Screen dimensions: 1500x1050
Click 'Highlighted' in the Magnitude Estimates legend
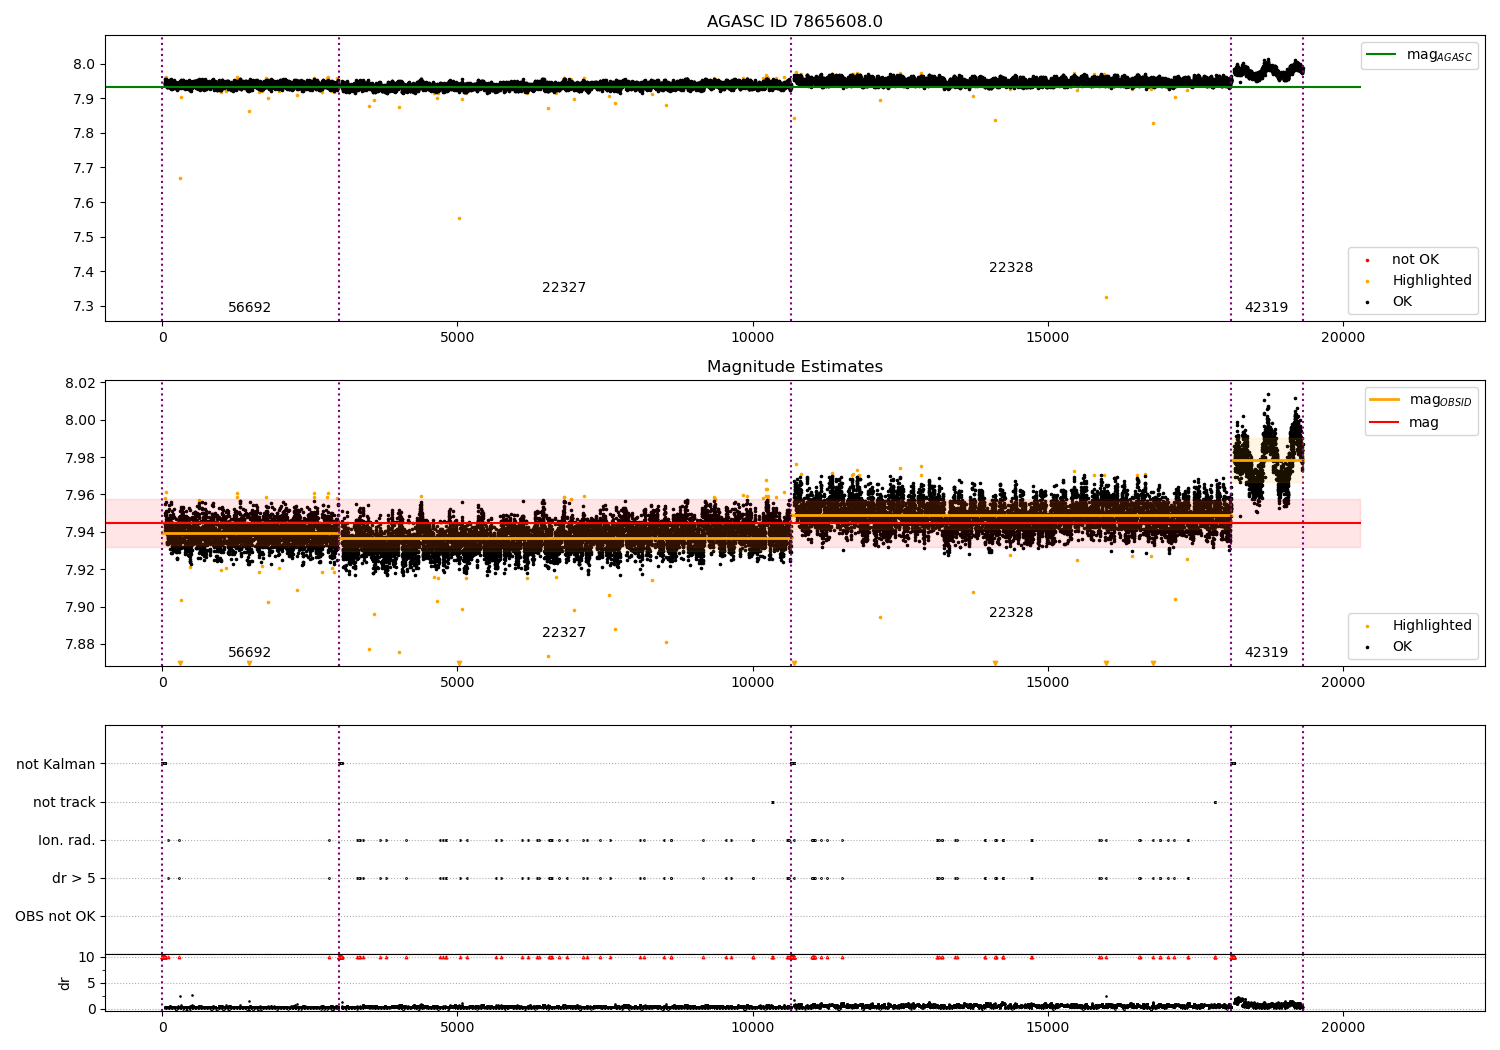tap(1432, 626)
